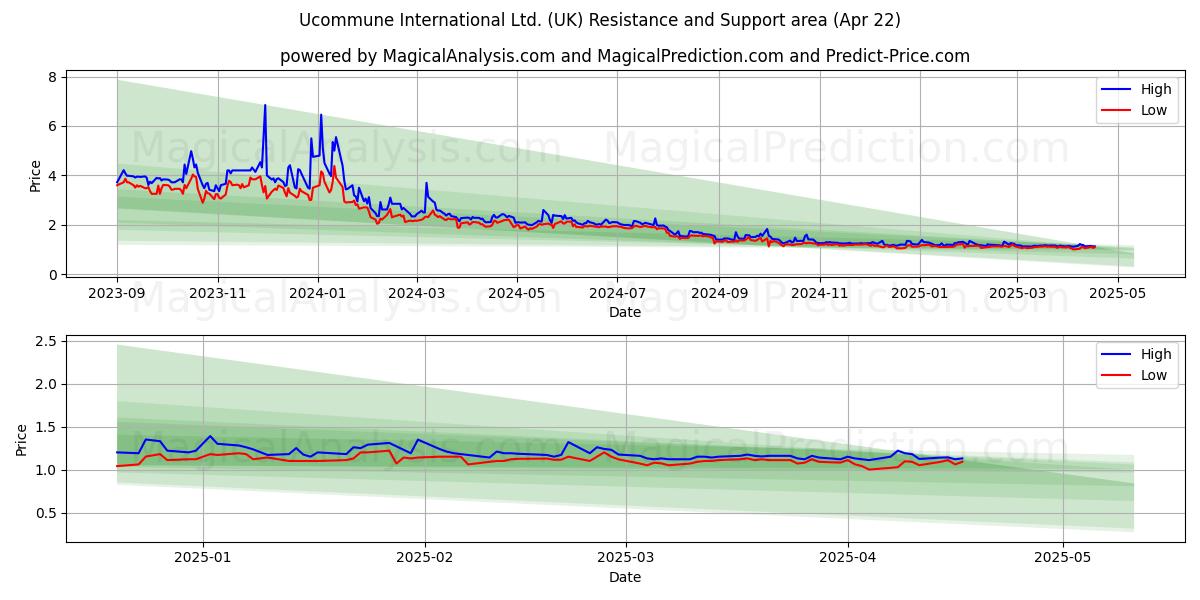Image resolution: width=1200 pixels, height=600 pixels.
Task: Click the '2024-01' x-axis label
Action: (x=319, y=294)
